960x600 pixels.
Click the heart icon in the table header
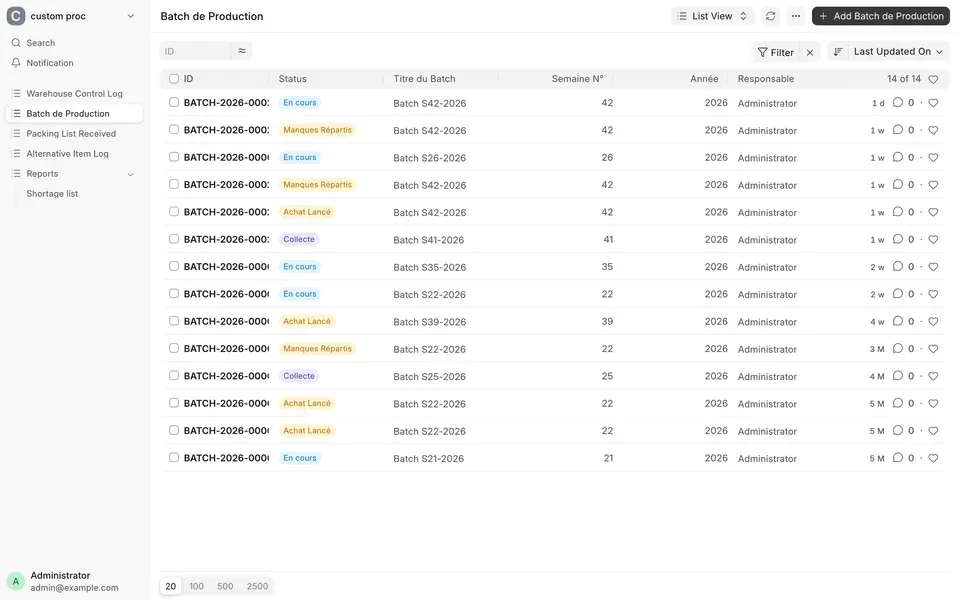pyautogui.click(x=933, y=79)
